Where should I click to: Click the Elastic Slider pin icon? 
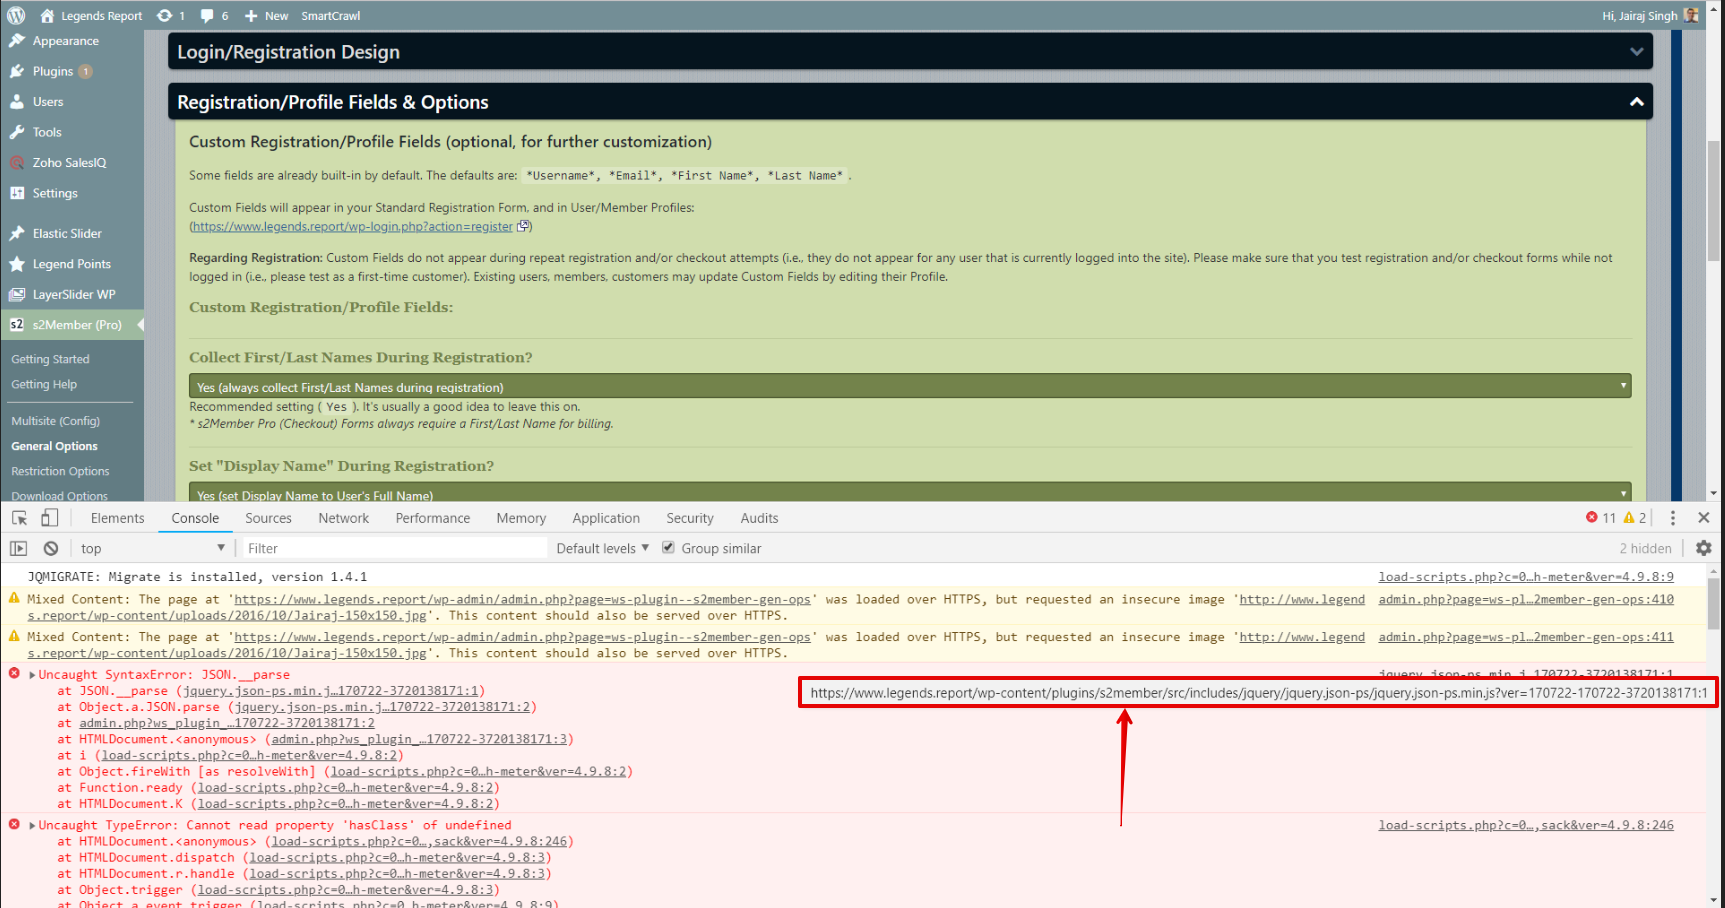[x=17, y=234]
